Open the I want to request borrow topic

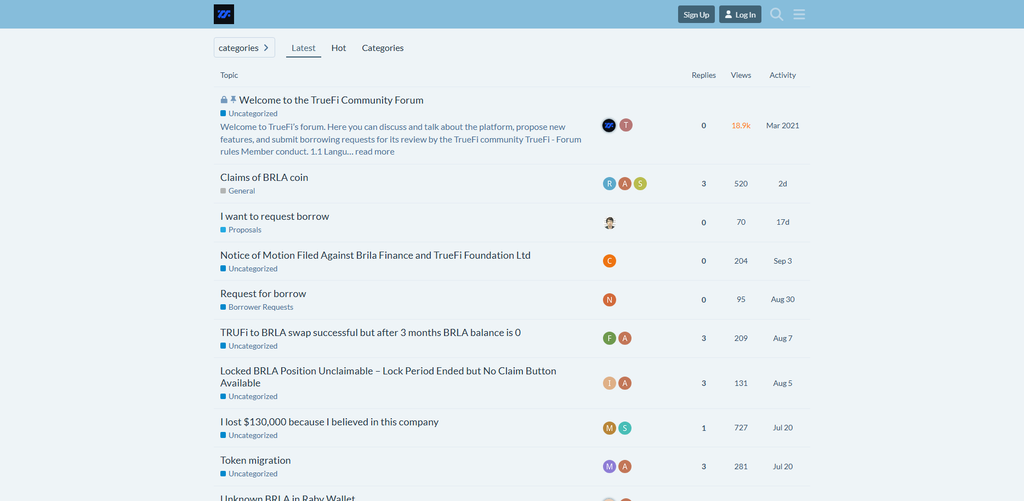[x=274, y=216]
